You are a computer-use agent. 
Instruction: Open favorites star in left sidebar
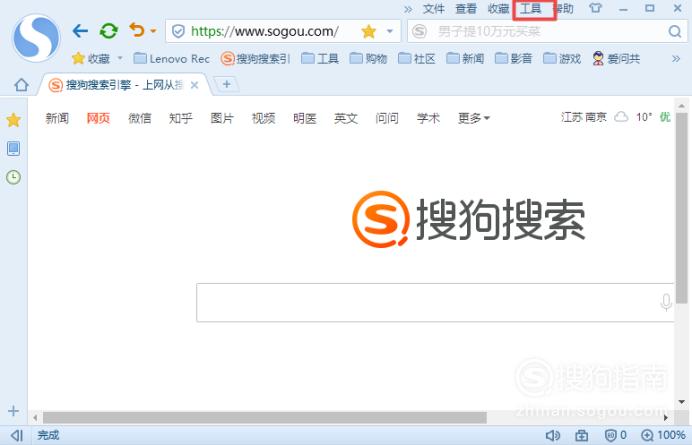(x=14, y=120)
